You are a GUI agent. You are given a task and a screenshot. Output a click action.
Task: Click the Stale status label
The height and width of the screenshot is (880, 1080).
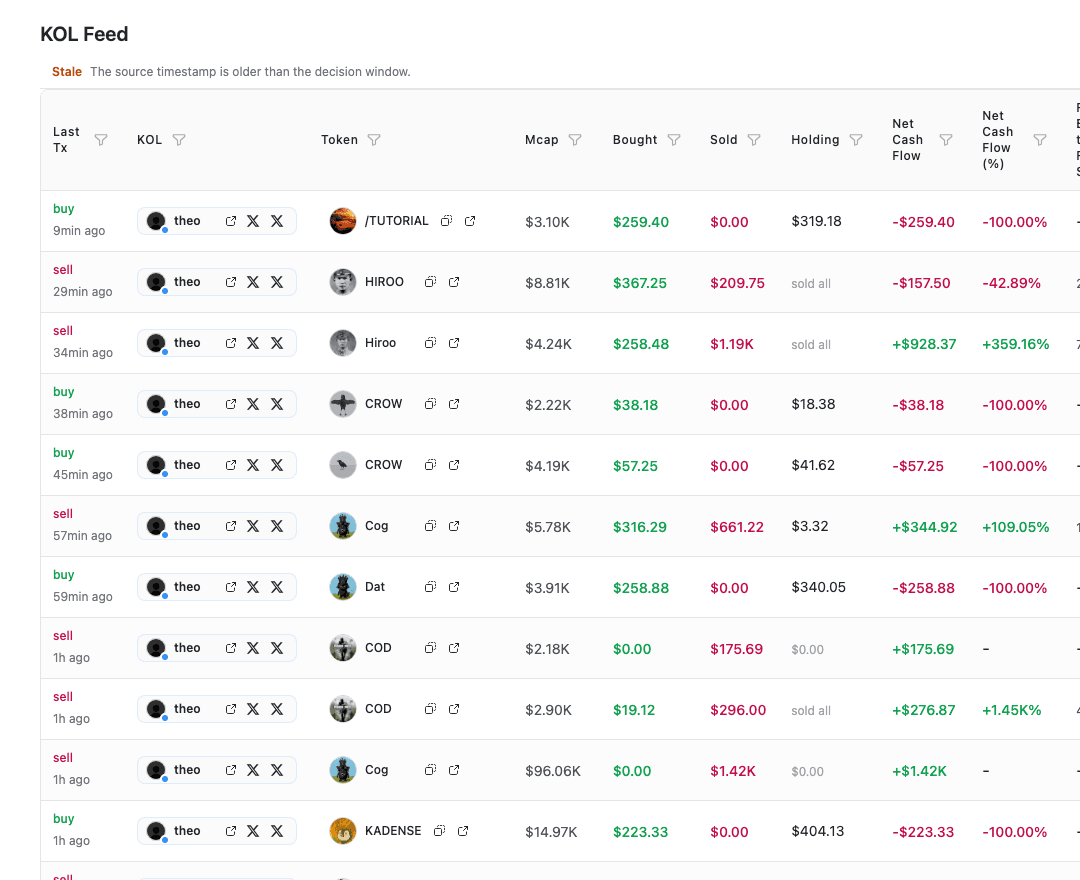pyautogui.click(x=67, y=72)
